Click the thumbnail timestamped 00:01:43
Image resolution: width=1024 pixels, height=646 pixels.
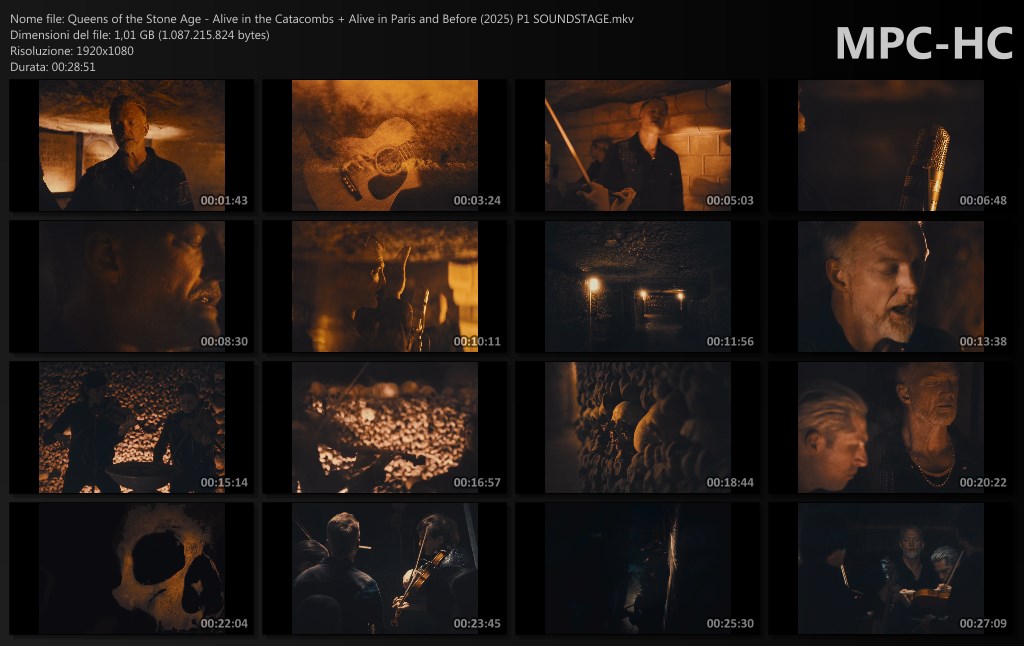131,146
